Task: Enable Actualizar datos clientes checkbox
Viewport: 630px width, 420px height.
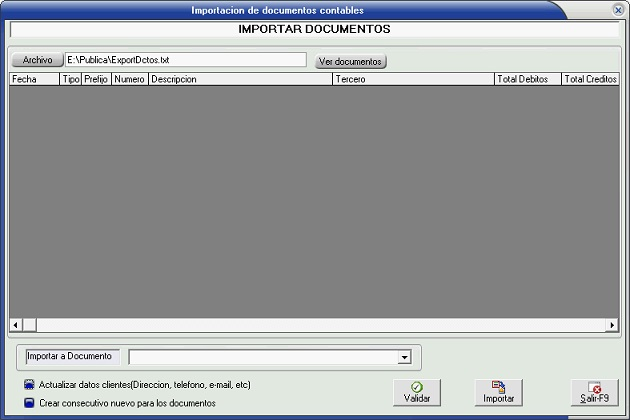Action: 29,385
